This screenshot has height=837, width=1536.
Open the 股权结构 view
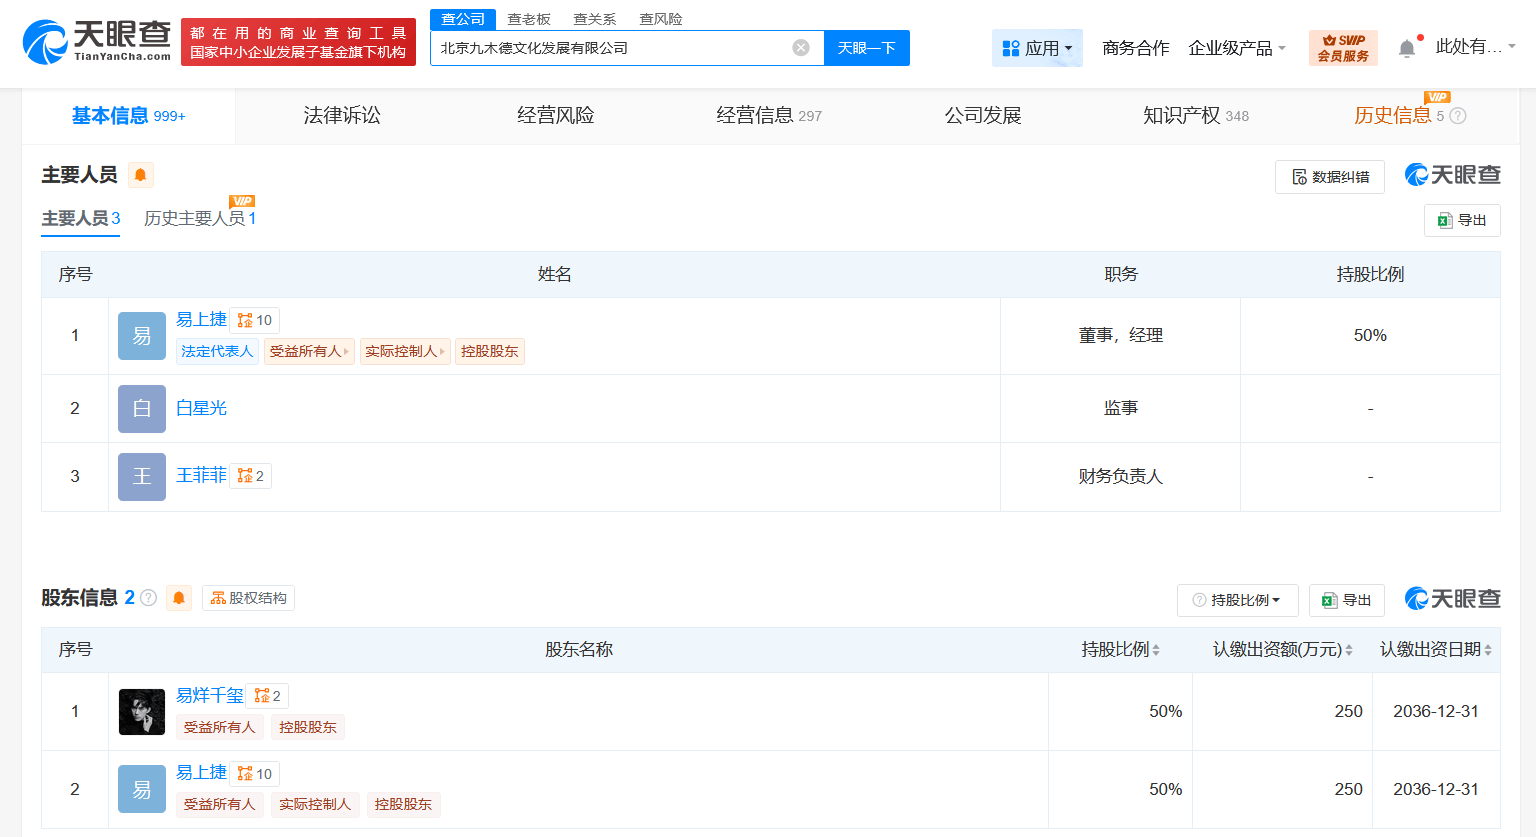tap(248, 598)
